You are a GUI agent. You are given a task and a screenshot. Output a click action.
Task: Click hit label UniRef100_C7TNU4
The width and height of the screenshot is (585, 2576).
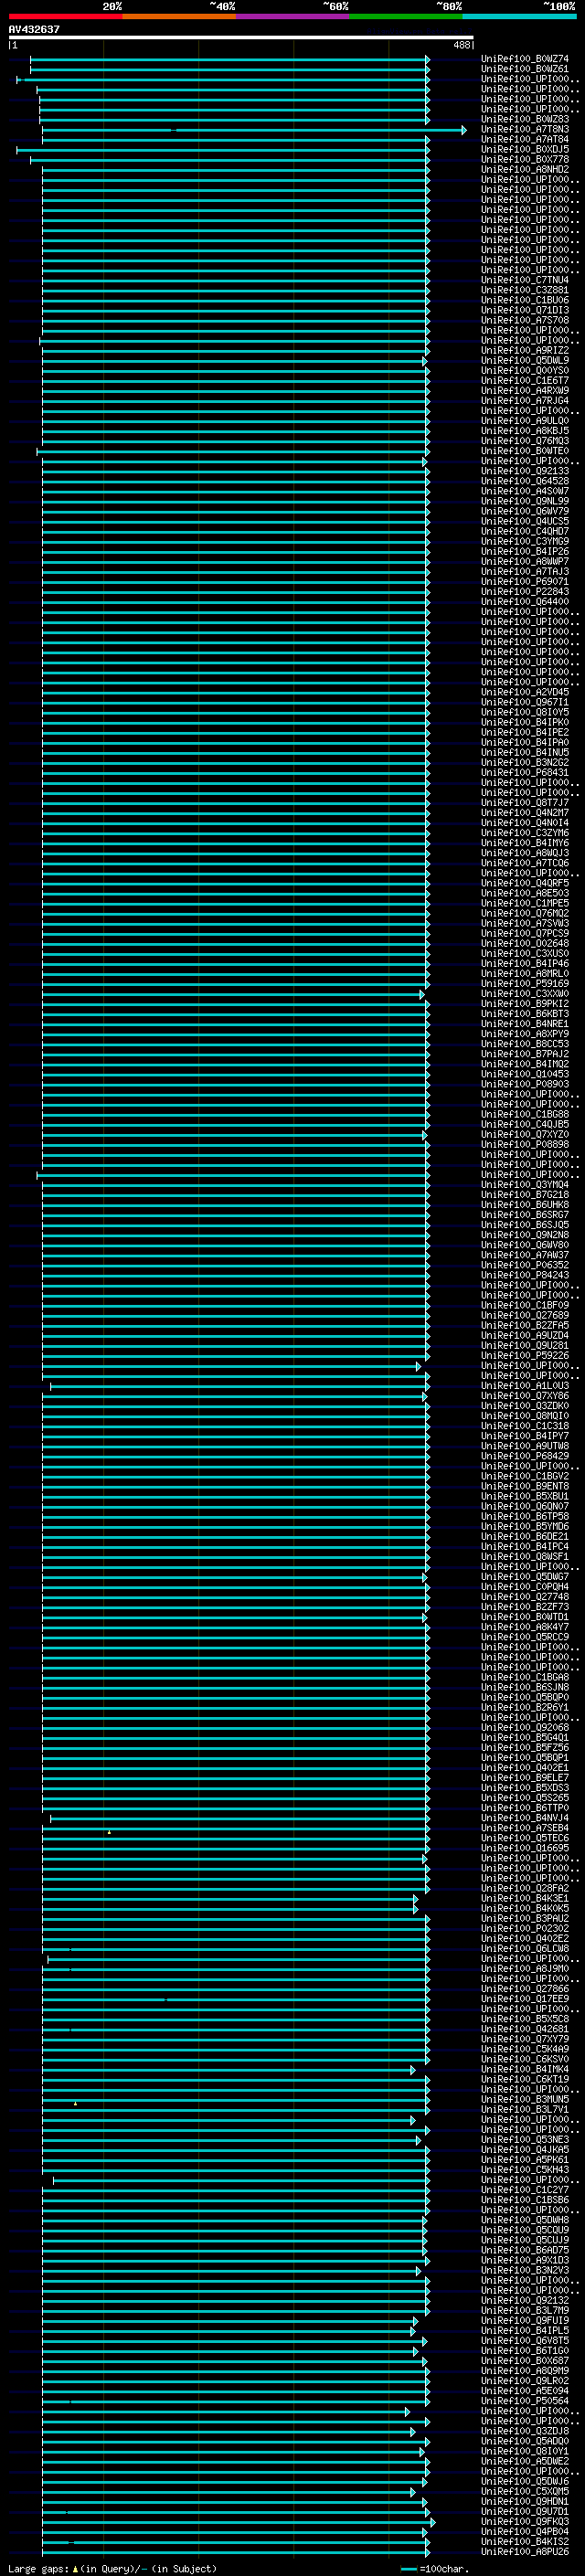click(x=525, y=280)
